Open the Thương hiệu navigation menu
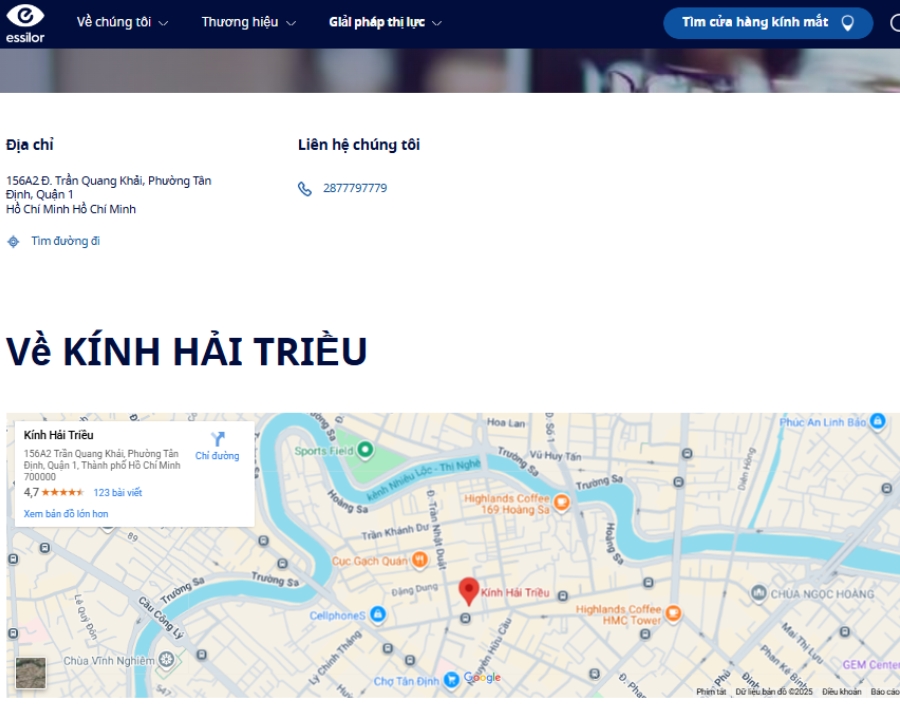900x720 pixels. (x=240, y=22)
